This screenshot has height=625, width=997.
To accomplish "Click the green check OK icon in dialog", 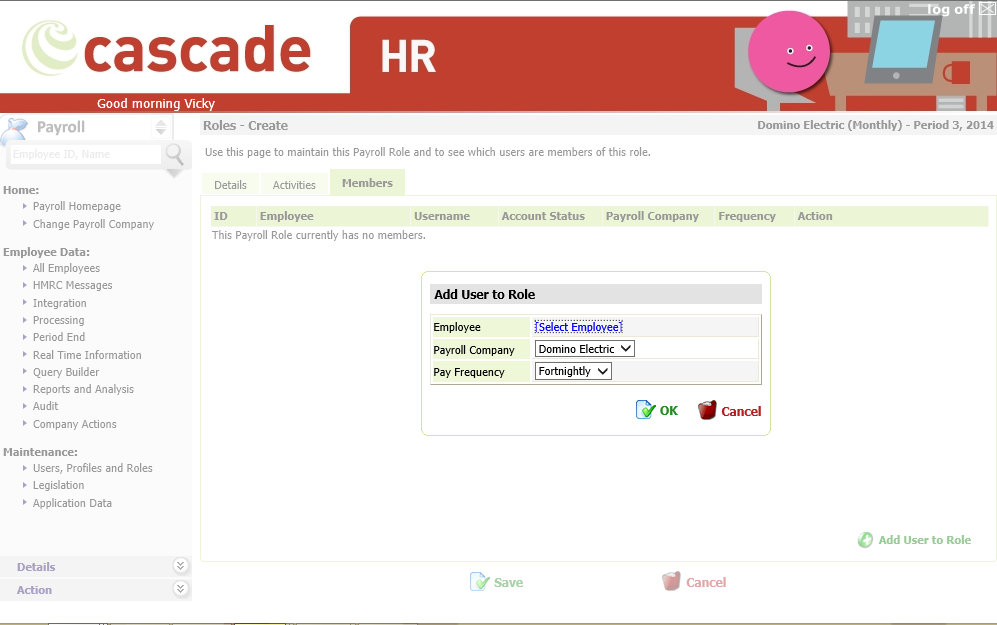I will tap(645, 410).
